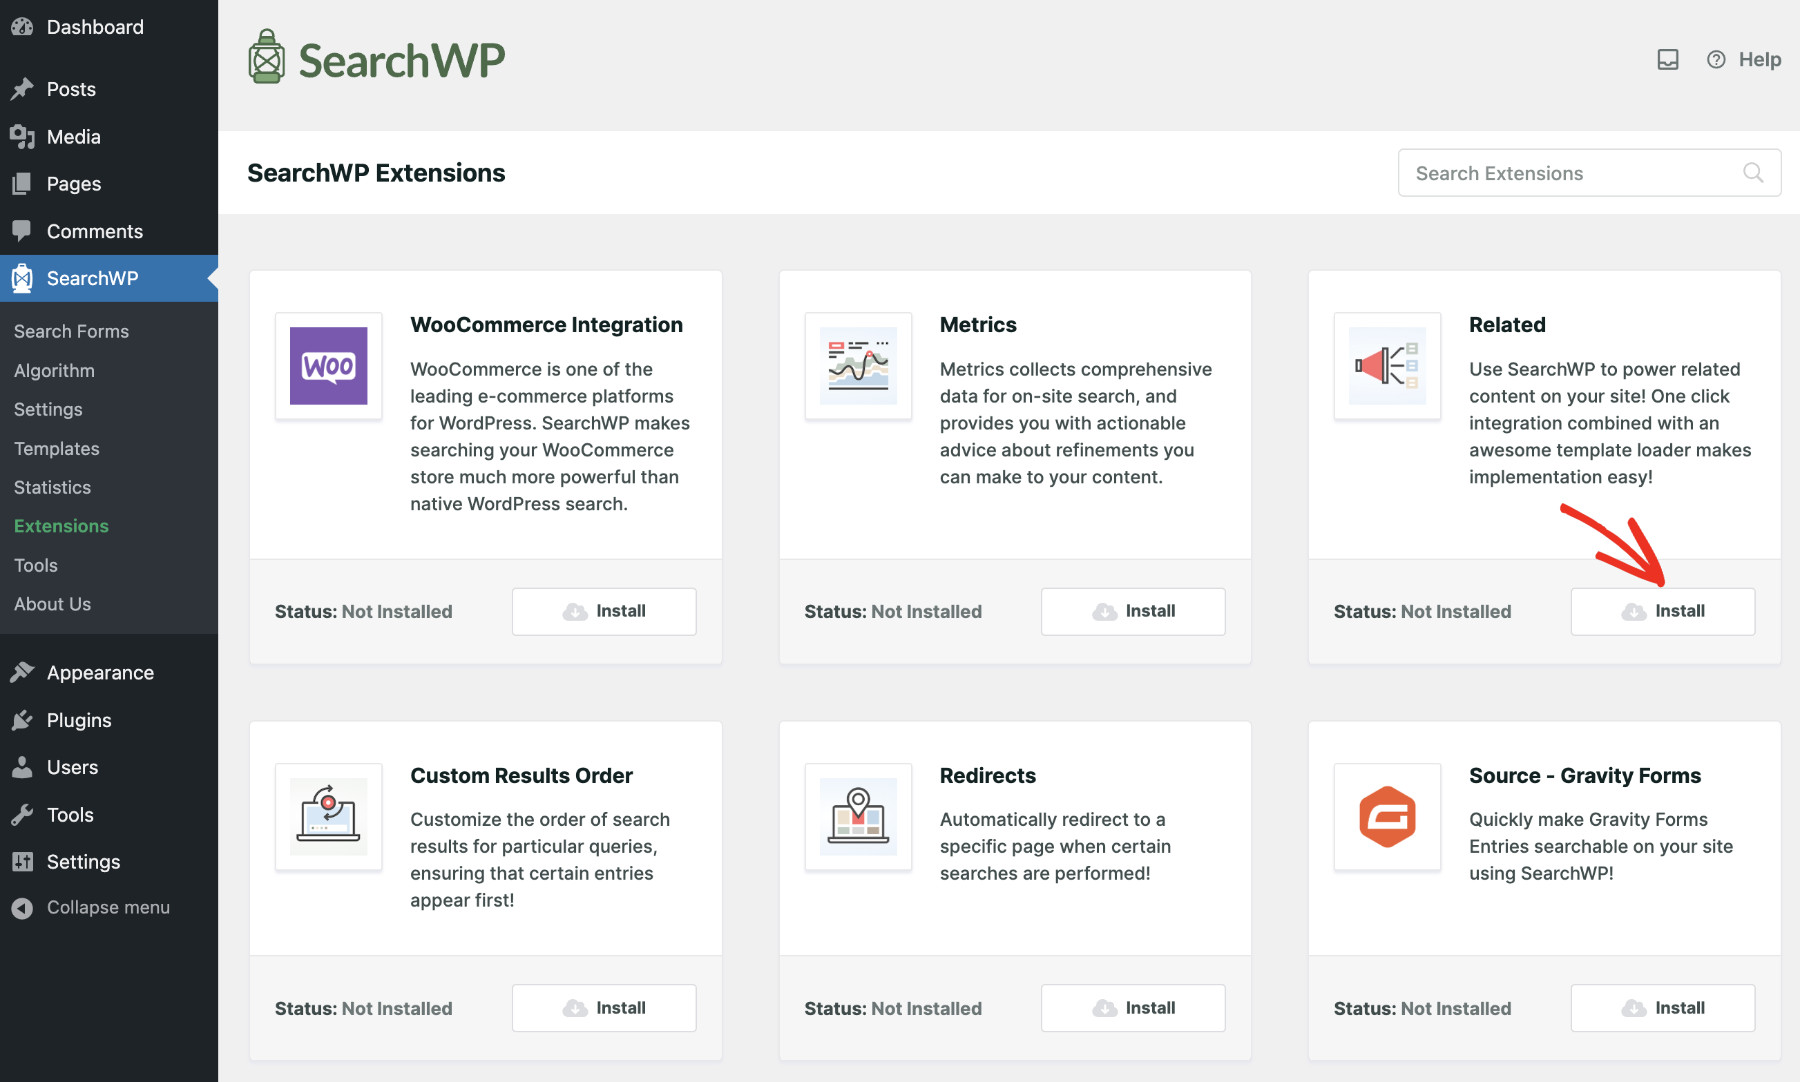Image resolution: width=1800 pixels, height=1082 pixels.
Task: Install the Redirects extension
Action: coord(1133,1008)
